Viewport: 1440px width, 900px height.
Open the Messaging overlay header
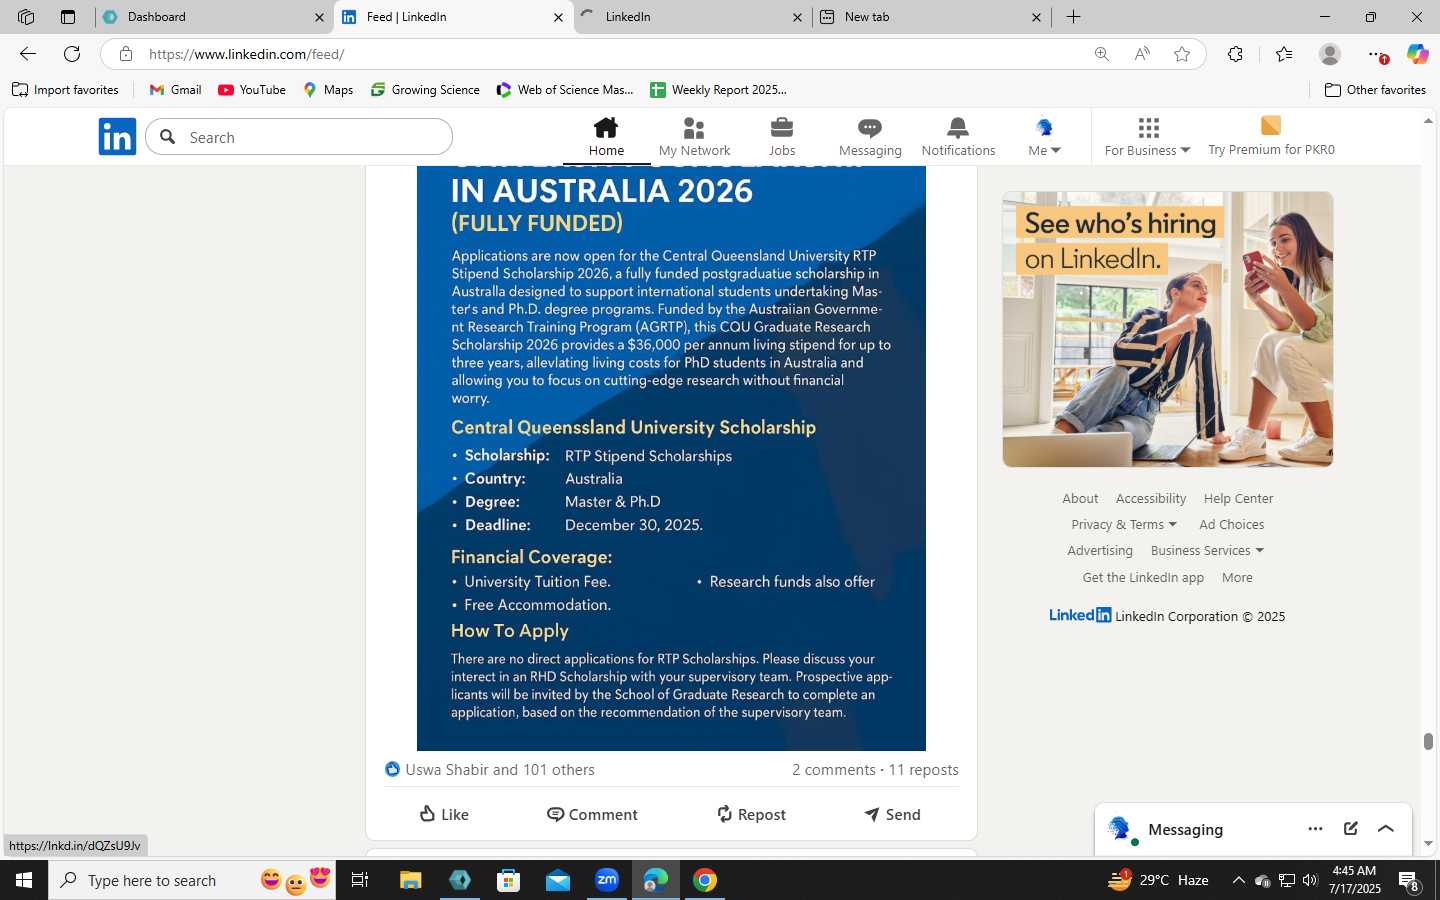pyautogui.click(x=1253, y=829)
